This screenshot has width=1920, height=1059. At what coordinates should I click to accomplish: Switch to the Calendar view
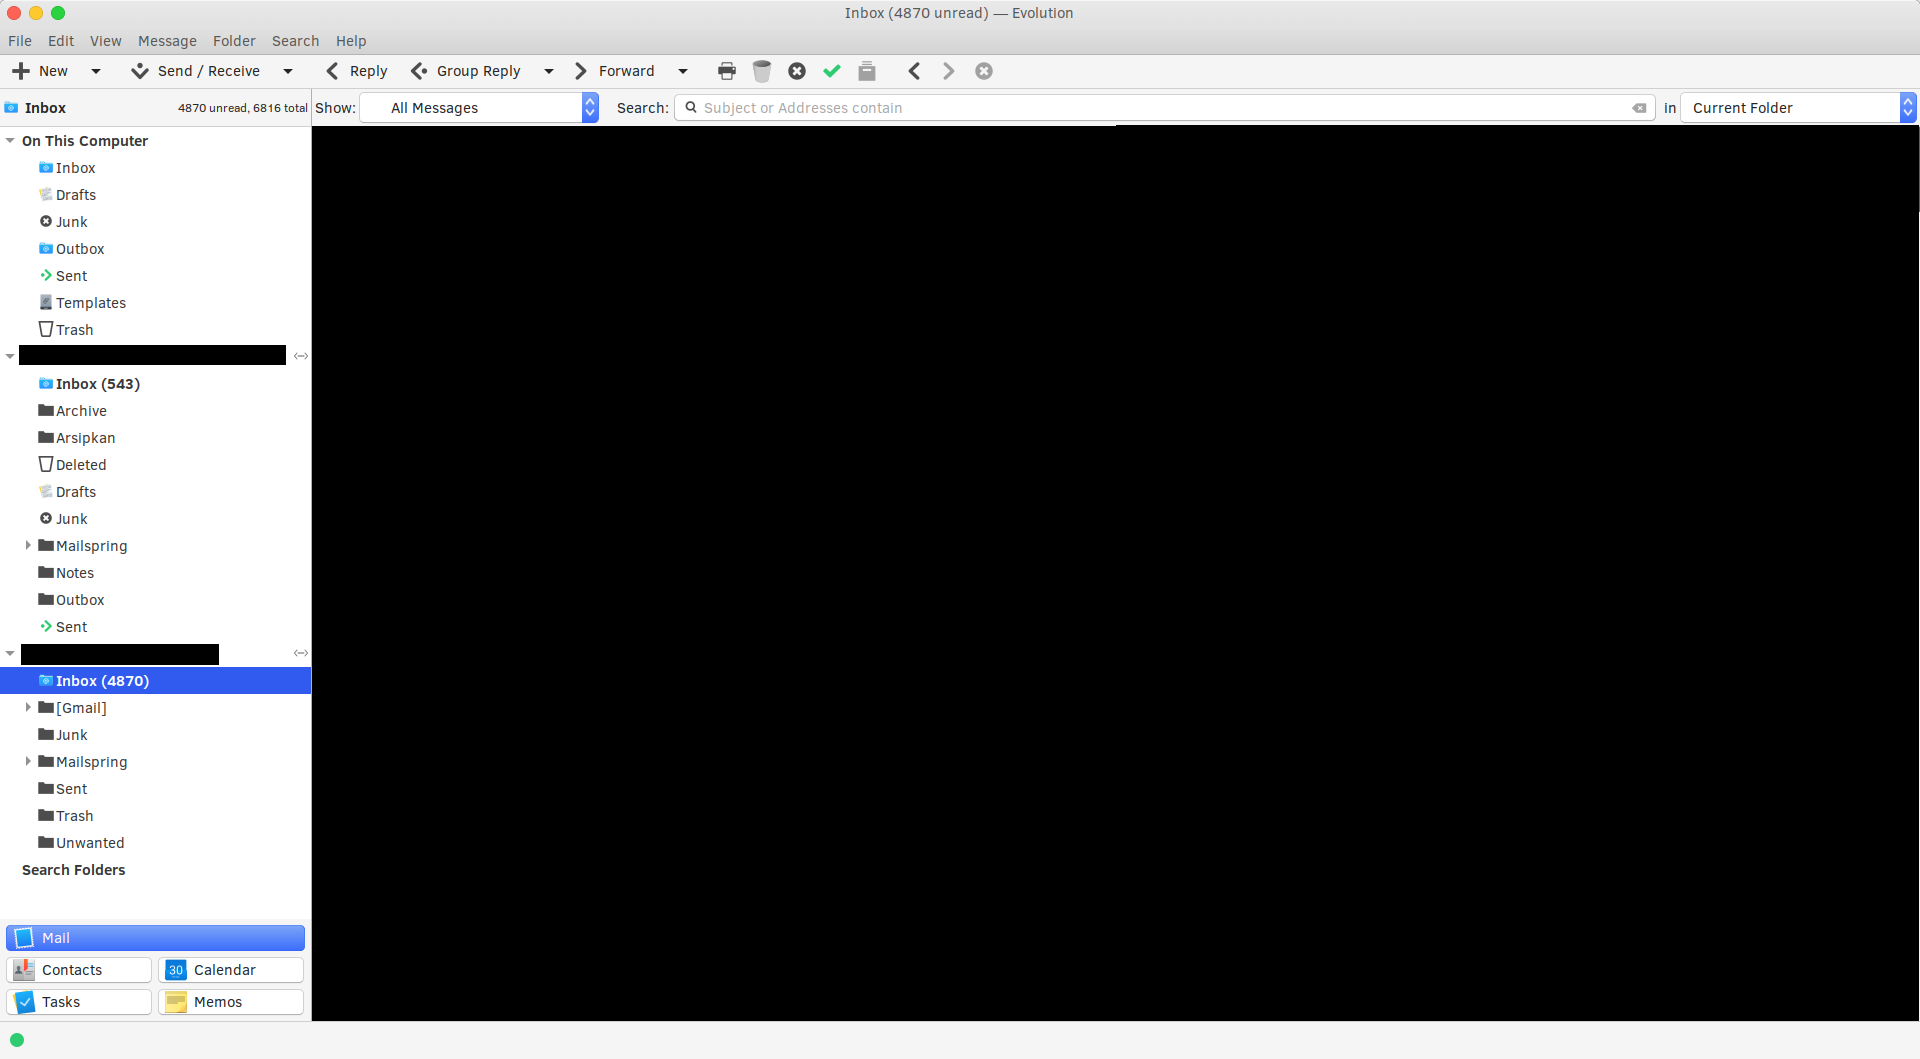click(x=230, y=969)
